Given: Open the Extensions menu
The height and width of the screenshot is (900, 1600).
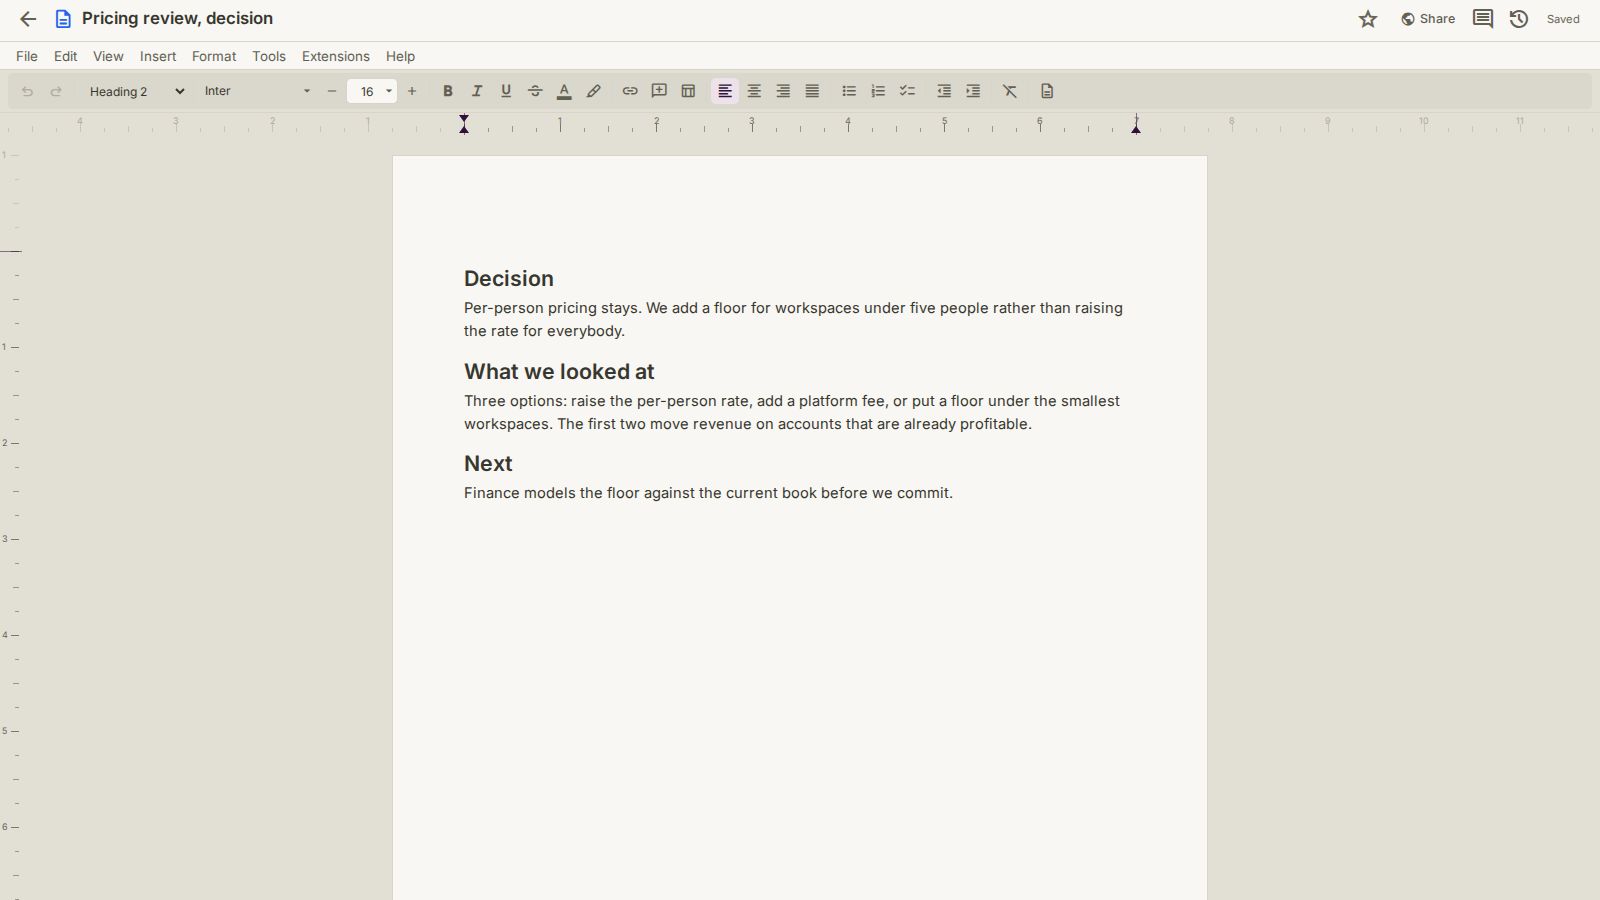Looking at the screenshot, I should pyautogui.click(x=336, y=56).
